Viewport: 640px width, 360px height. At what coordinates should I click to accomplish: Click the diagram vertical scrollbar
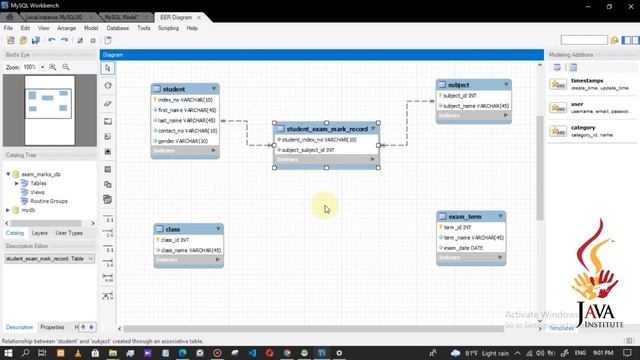(540, 167)
